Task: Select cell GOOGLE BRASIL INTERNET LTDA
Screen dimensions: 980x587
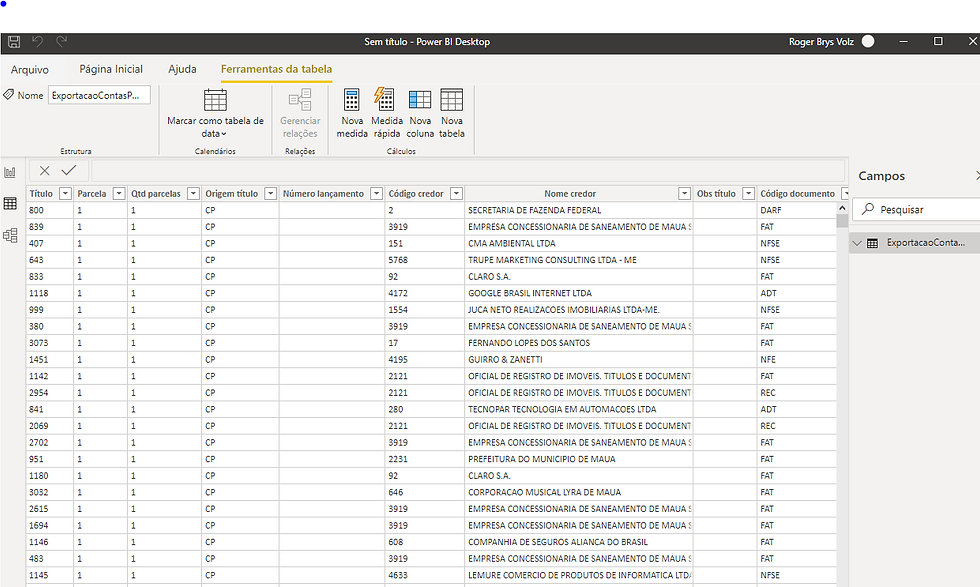Action: [579, 293]
